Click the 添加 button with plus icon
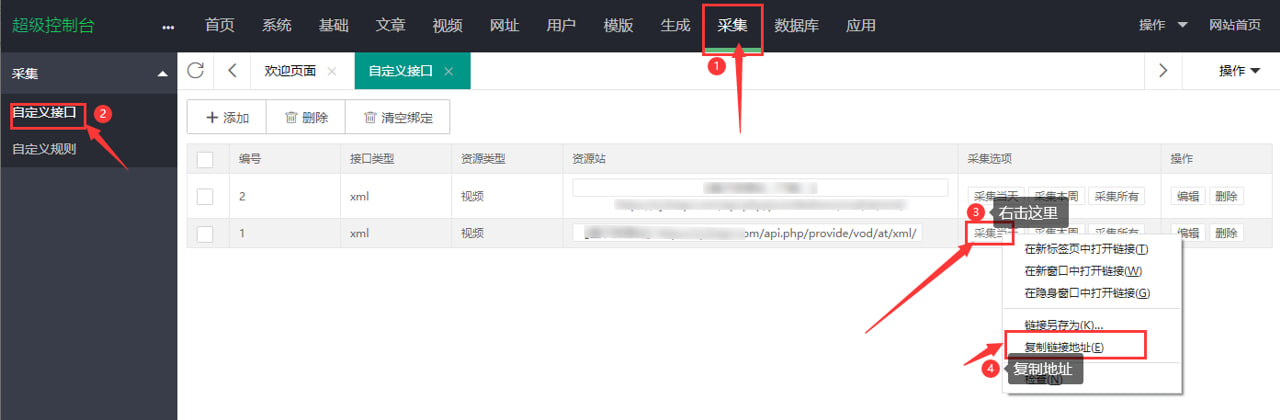Screen dimensions: 1280x420 (227, 117)
